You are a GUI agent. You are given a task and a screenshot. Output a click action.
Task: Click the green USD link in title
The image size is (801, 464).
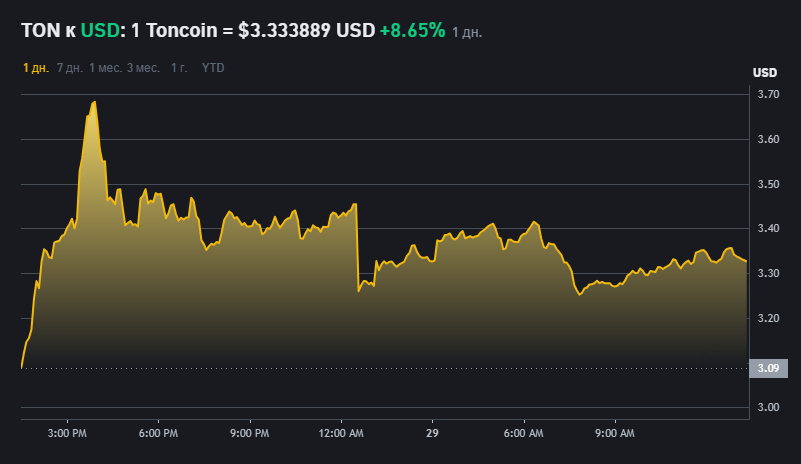point(99,31)
